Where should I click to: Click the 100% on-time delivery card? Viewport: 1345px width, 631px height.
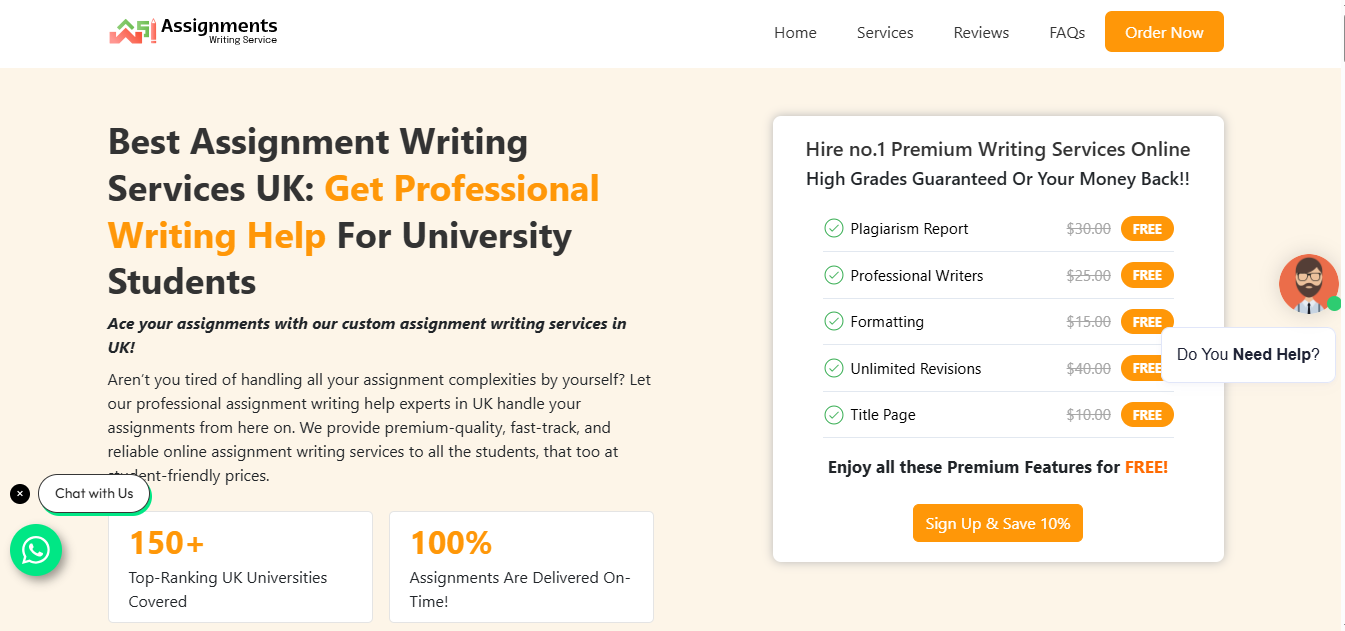click(521, 567)
